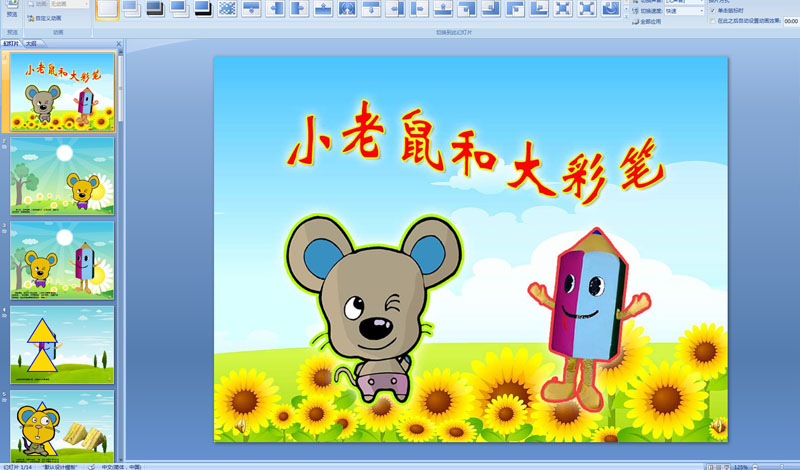800x470 pixels.
Task: Apply the Uncover Right transition
Action: pos(419,8)
